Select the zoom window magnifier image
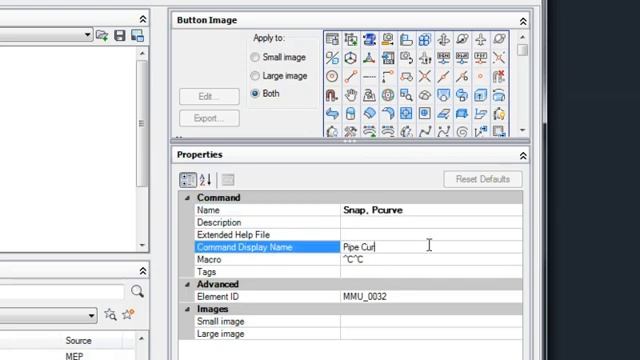This screenshot has width=640, height=360. pos(406,95)
